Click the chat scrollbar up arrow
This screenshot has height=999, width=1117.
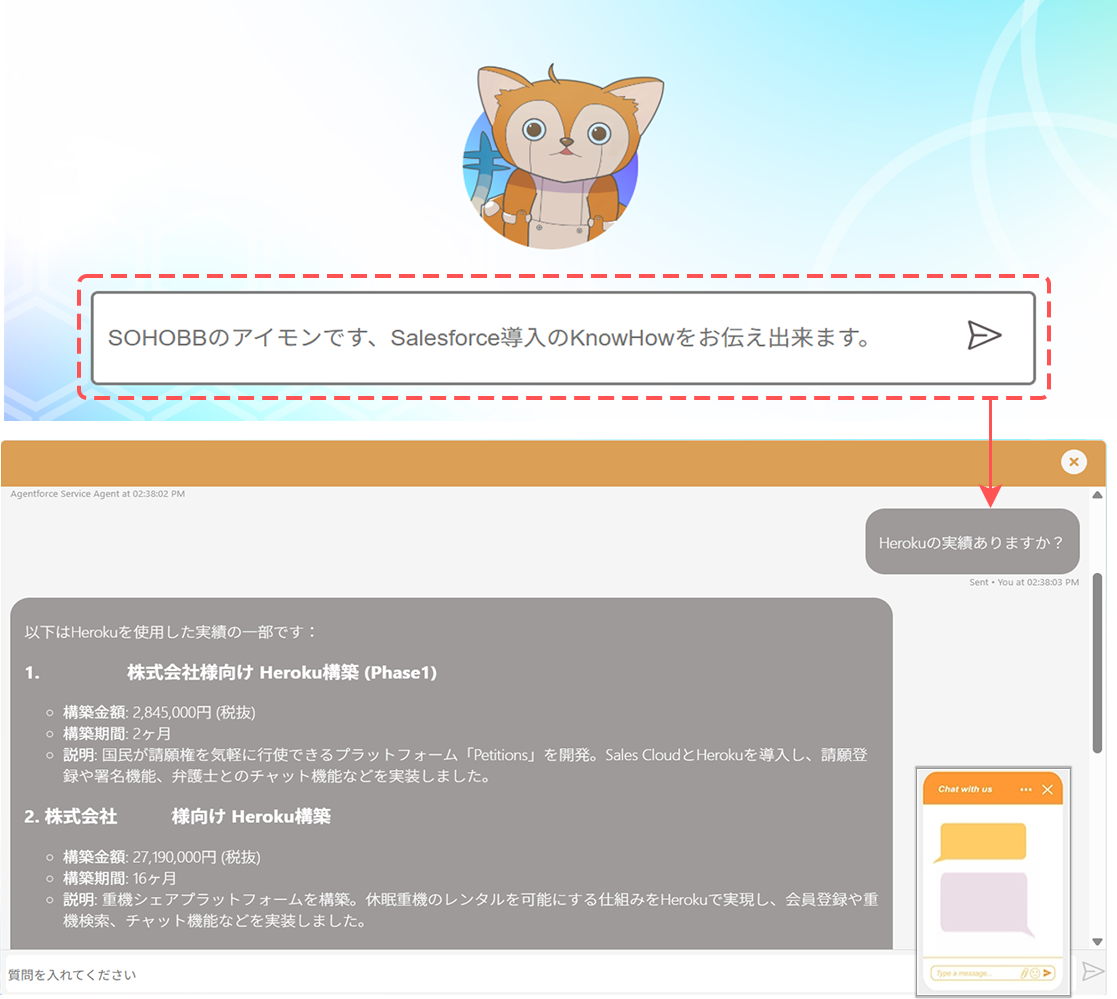coord(1098,495)
